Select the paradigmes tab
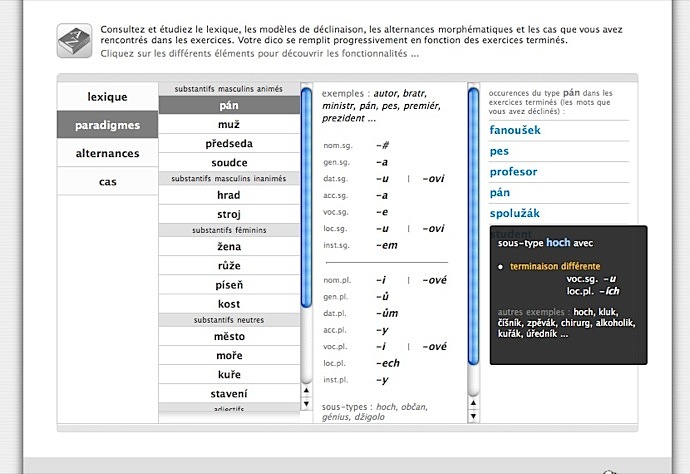The image size is (690, 474). point(107,125)
